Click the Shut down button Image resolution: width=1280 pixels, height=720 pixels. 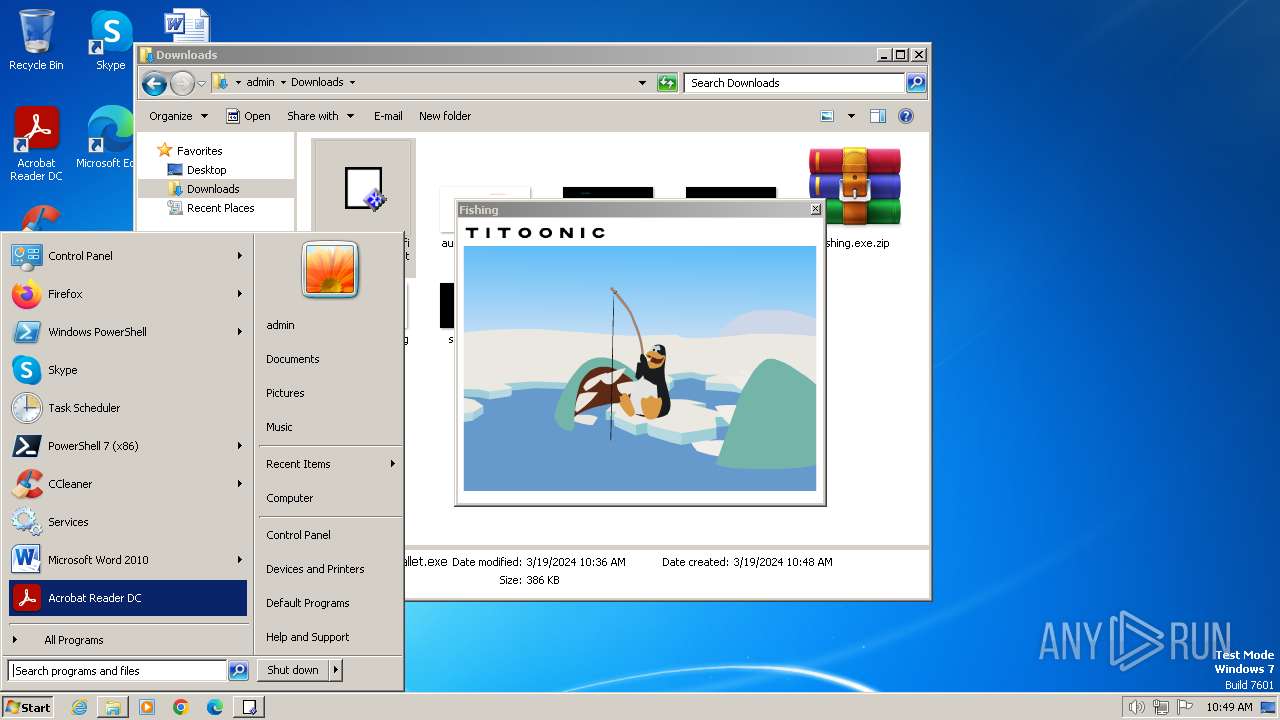coord(293,670)
